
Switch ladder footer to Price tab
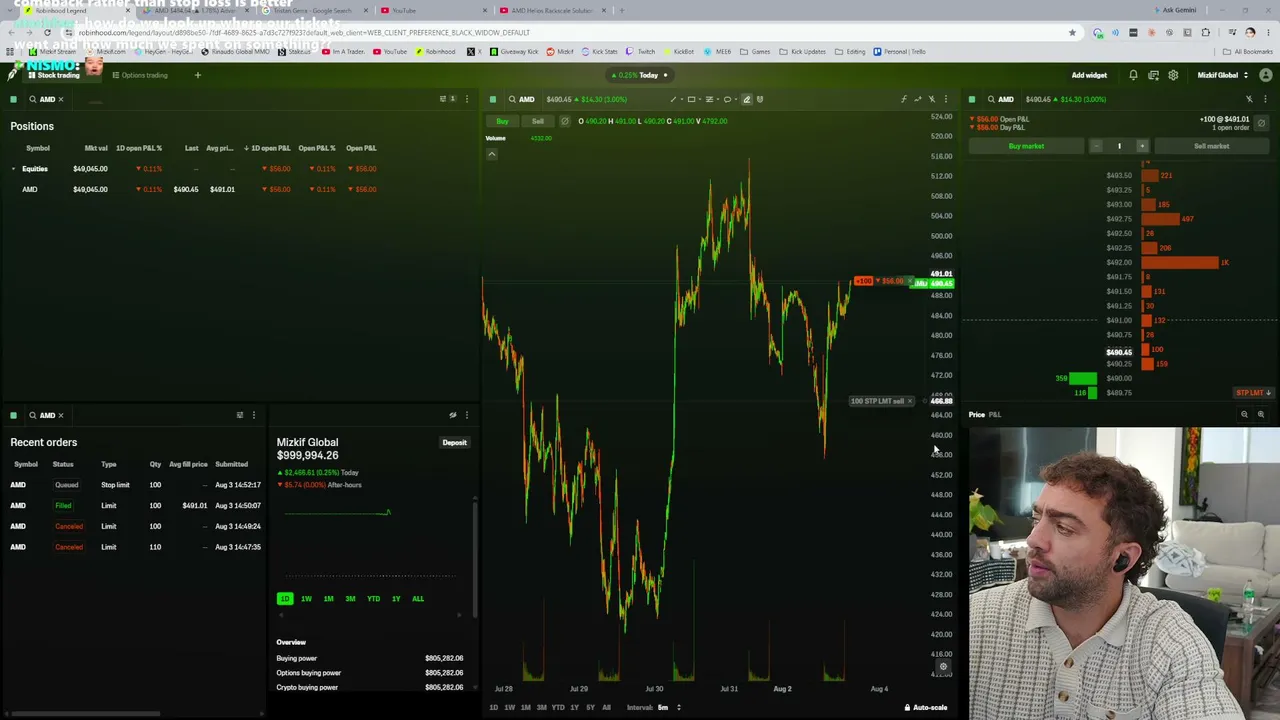coord(977,414)
